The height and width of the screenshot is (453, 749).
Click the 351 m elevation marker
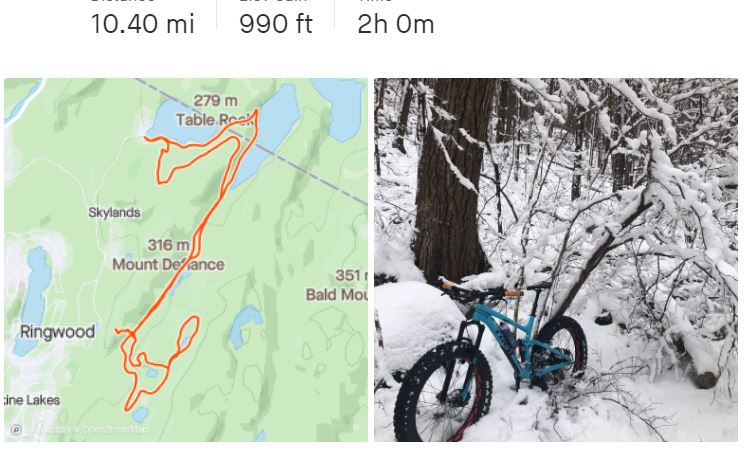point(352,275)
